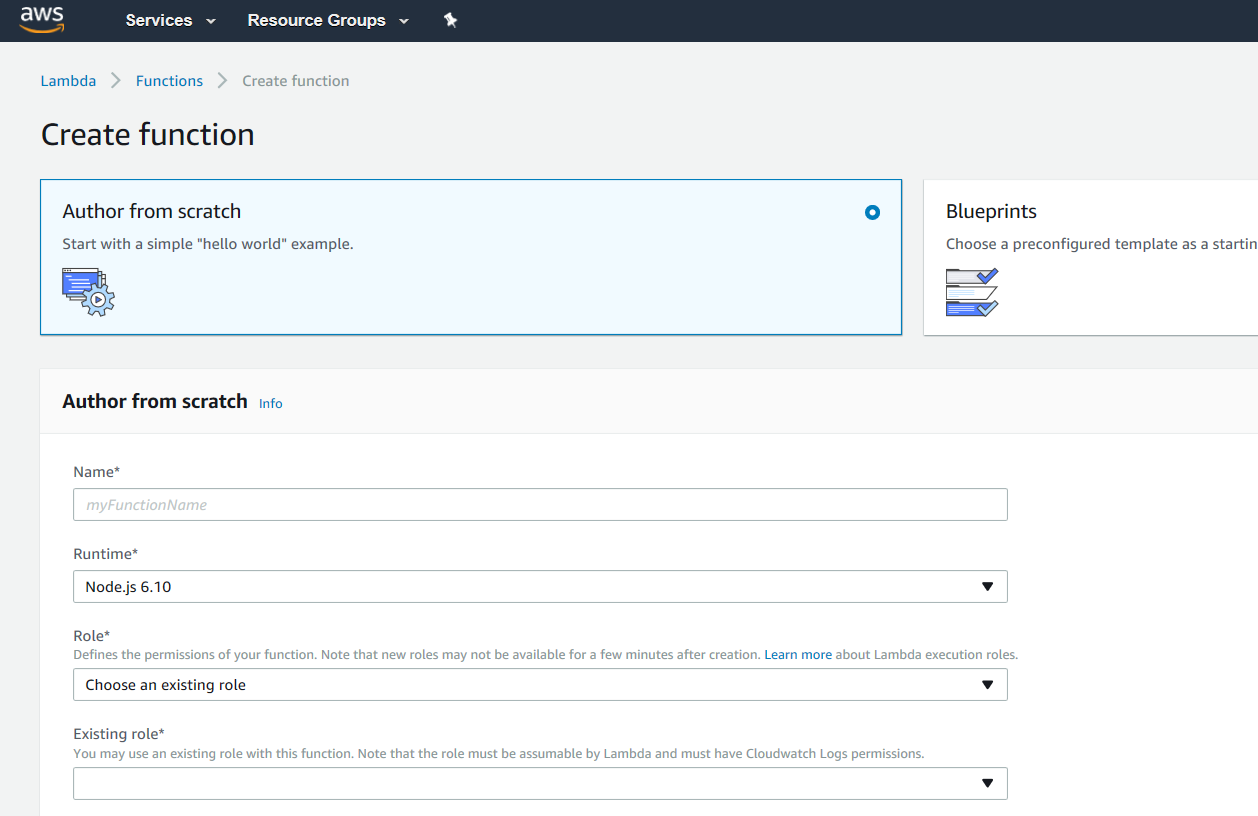Expand the Choose an existing role dropdown
Image resolution: width=1258 pixels, height=816 pixels.
540,685
